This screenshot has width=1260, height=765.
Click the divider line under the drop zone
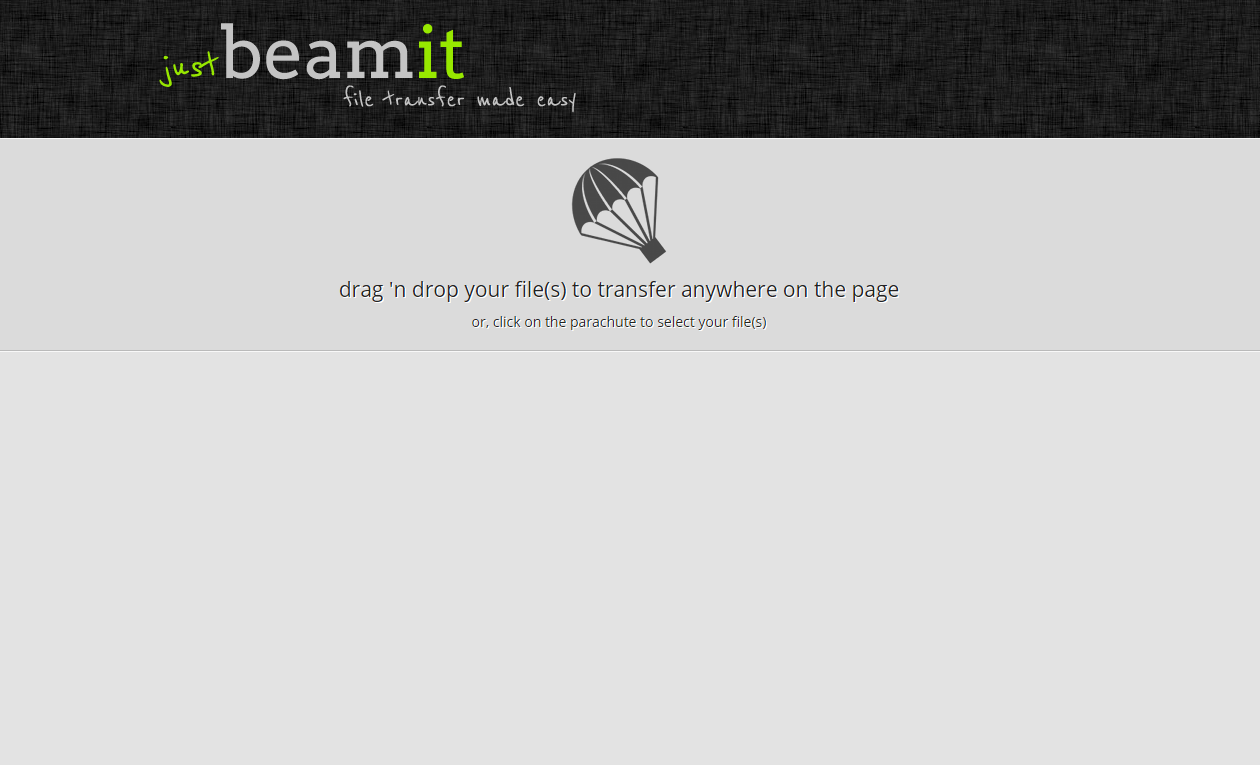click(630, 350)
